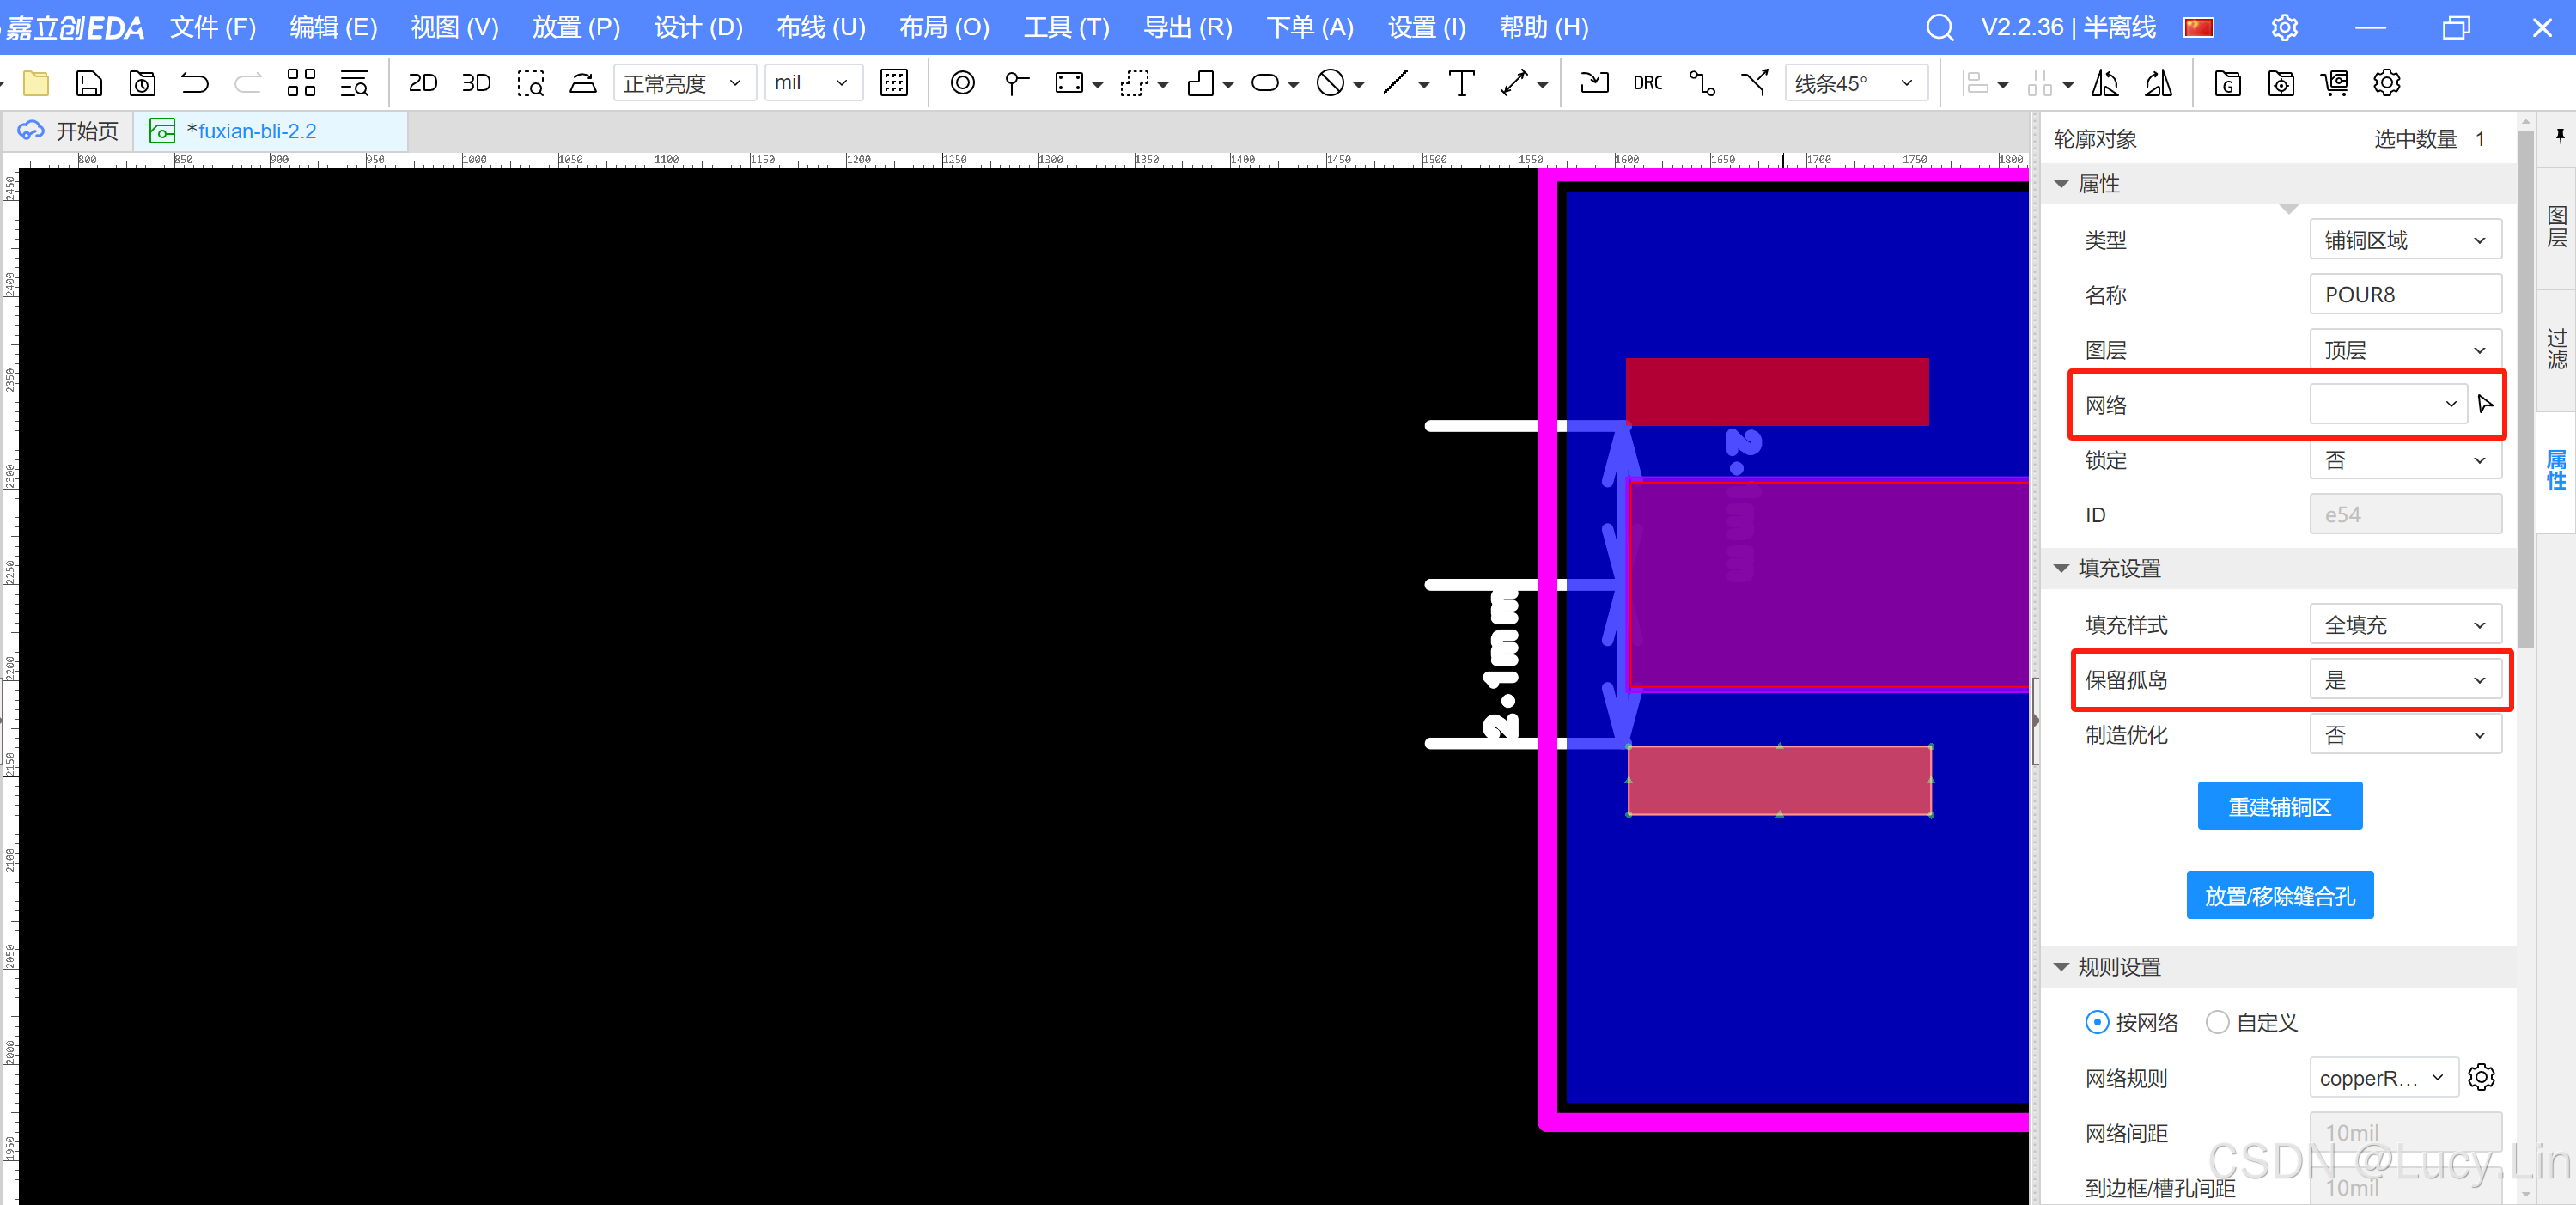Screen dimensions: 2576x1205
Task: Select the Text tool icon
Action: [1461, 83]
